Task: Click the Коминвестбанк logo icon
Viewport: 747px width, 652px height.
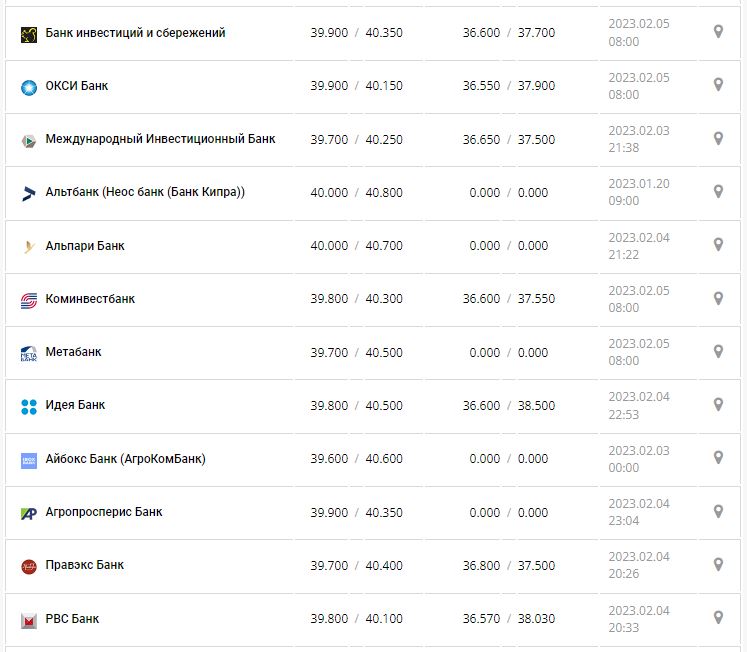Action: (x=28, y=300)
